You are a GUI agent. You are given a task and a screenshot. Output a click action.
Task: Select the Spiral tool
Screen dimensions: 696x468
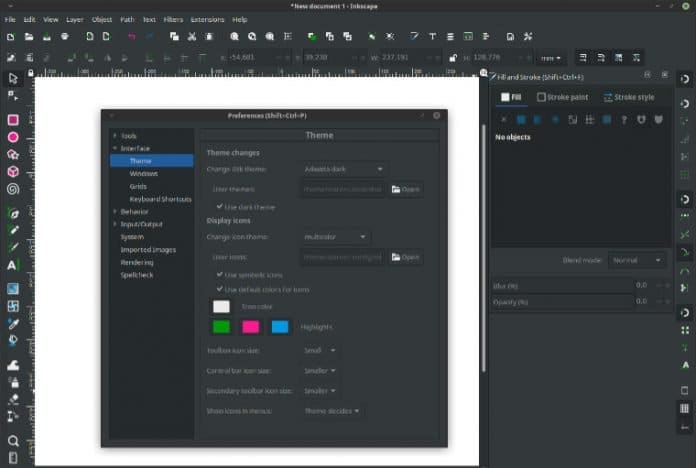pyautogui.click(x=13, y=188)
